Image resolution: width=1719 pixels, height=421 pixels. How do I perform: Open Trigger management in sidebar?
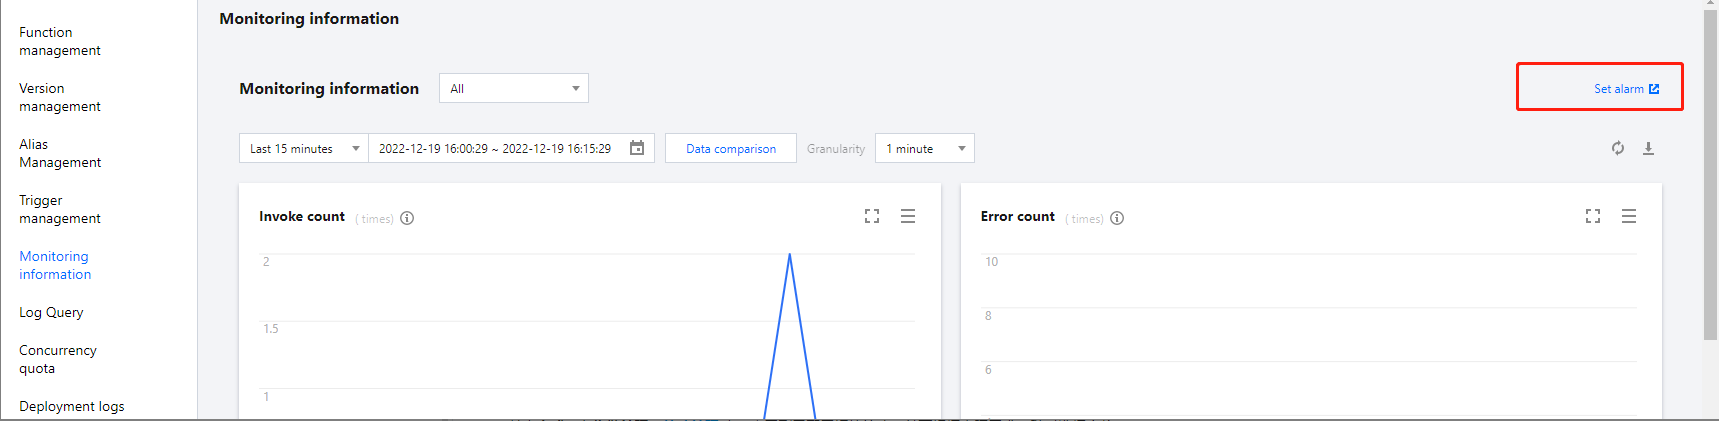click(60, 209)
